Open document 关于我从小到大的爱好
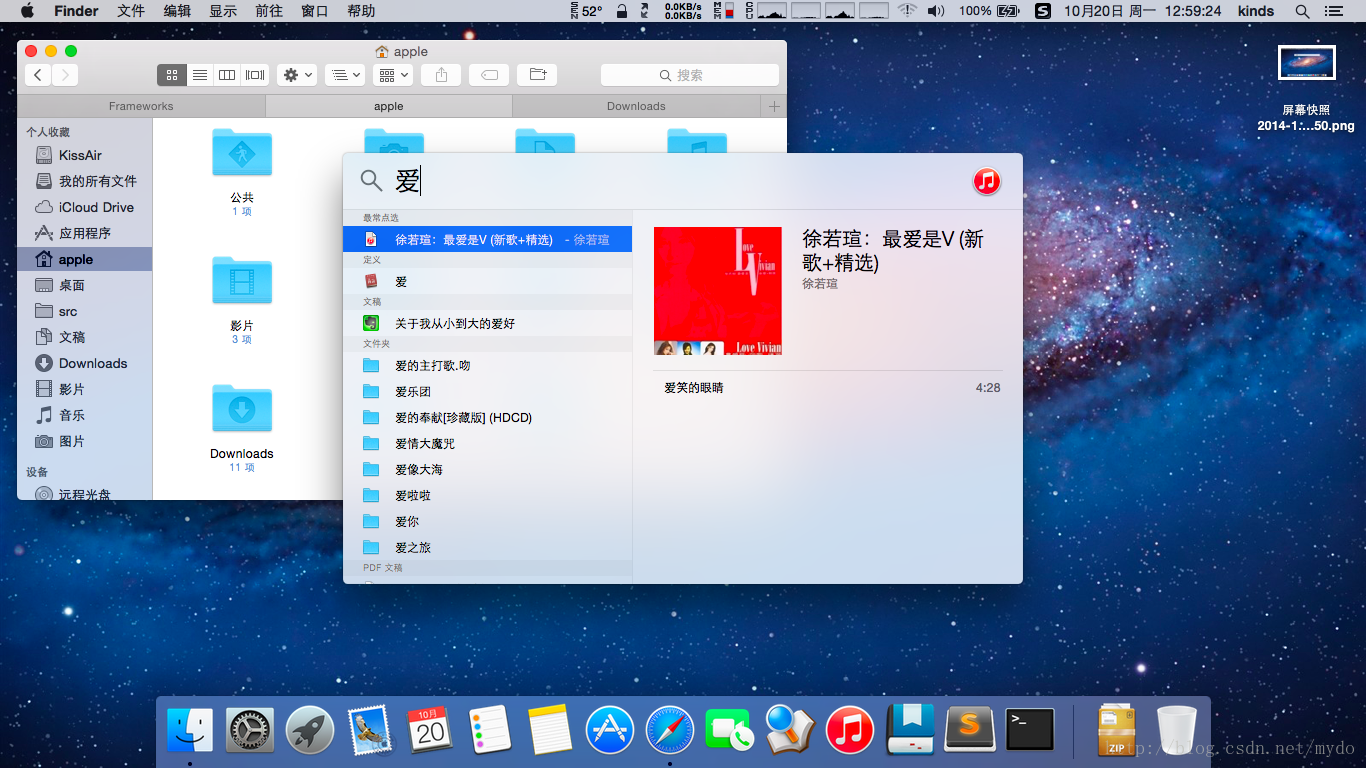Image resolution: width=1366 pixels, height=768 pixels. tap(487, 324)
